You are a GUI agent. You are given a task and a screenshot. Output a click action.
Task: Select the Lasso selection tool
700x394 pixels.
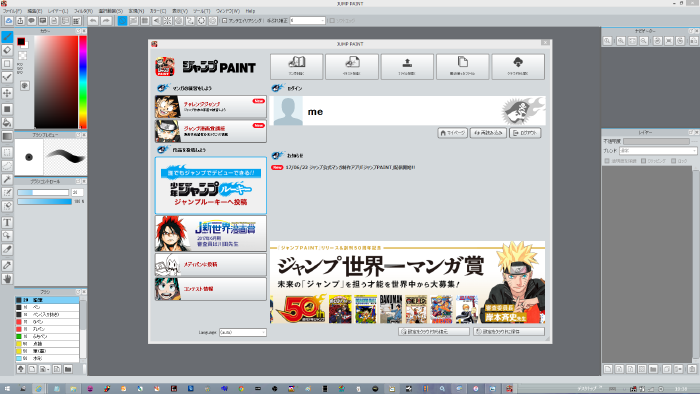[x=7, y=166]
